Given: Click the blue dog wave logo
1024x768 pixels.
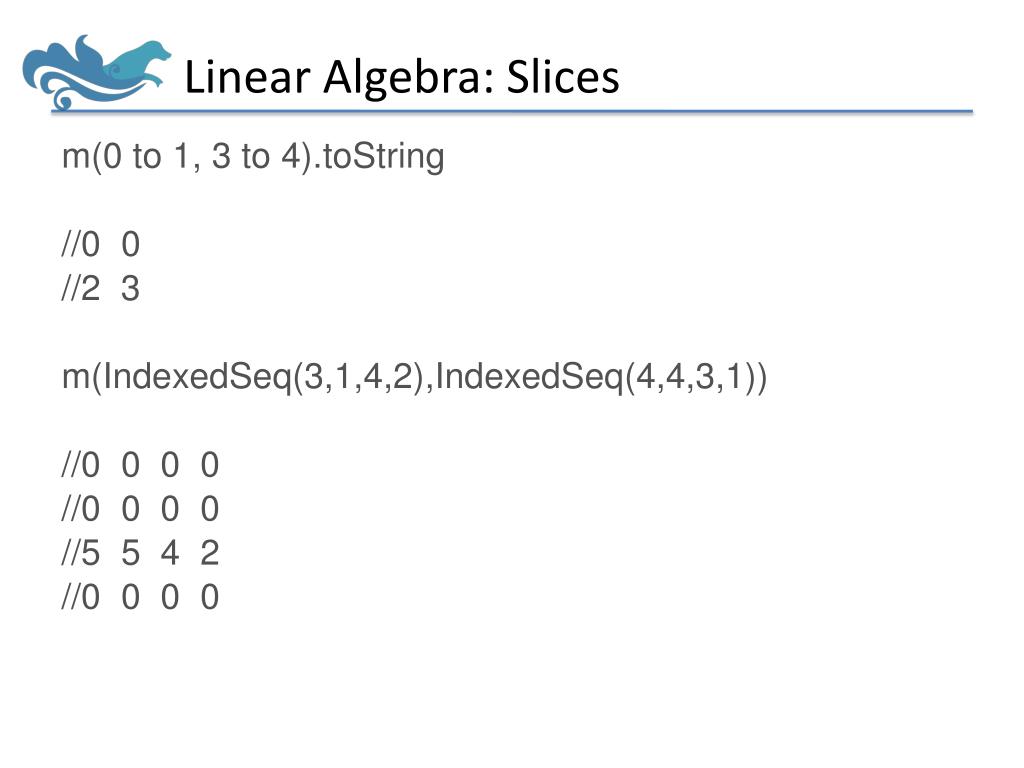Looking at the screenshot, I should 96,72.
